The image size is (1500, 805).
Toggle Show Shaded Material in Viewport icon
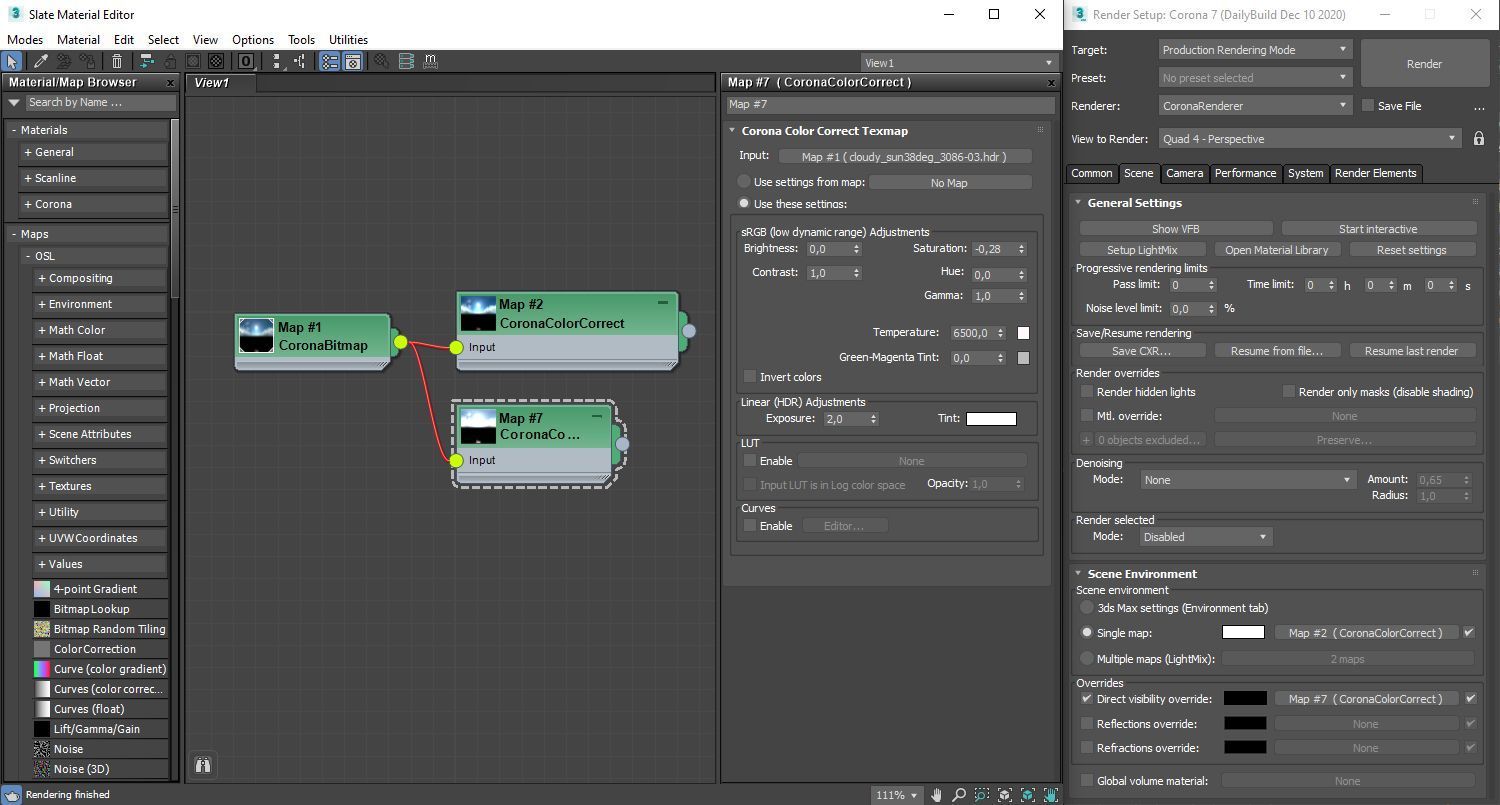pyautogui.click(x=193, y=61)
